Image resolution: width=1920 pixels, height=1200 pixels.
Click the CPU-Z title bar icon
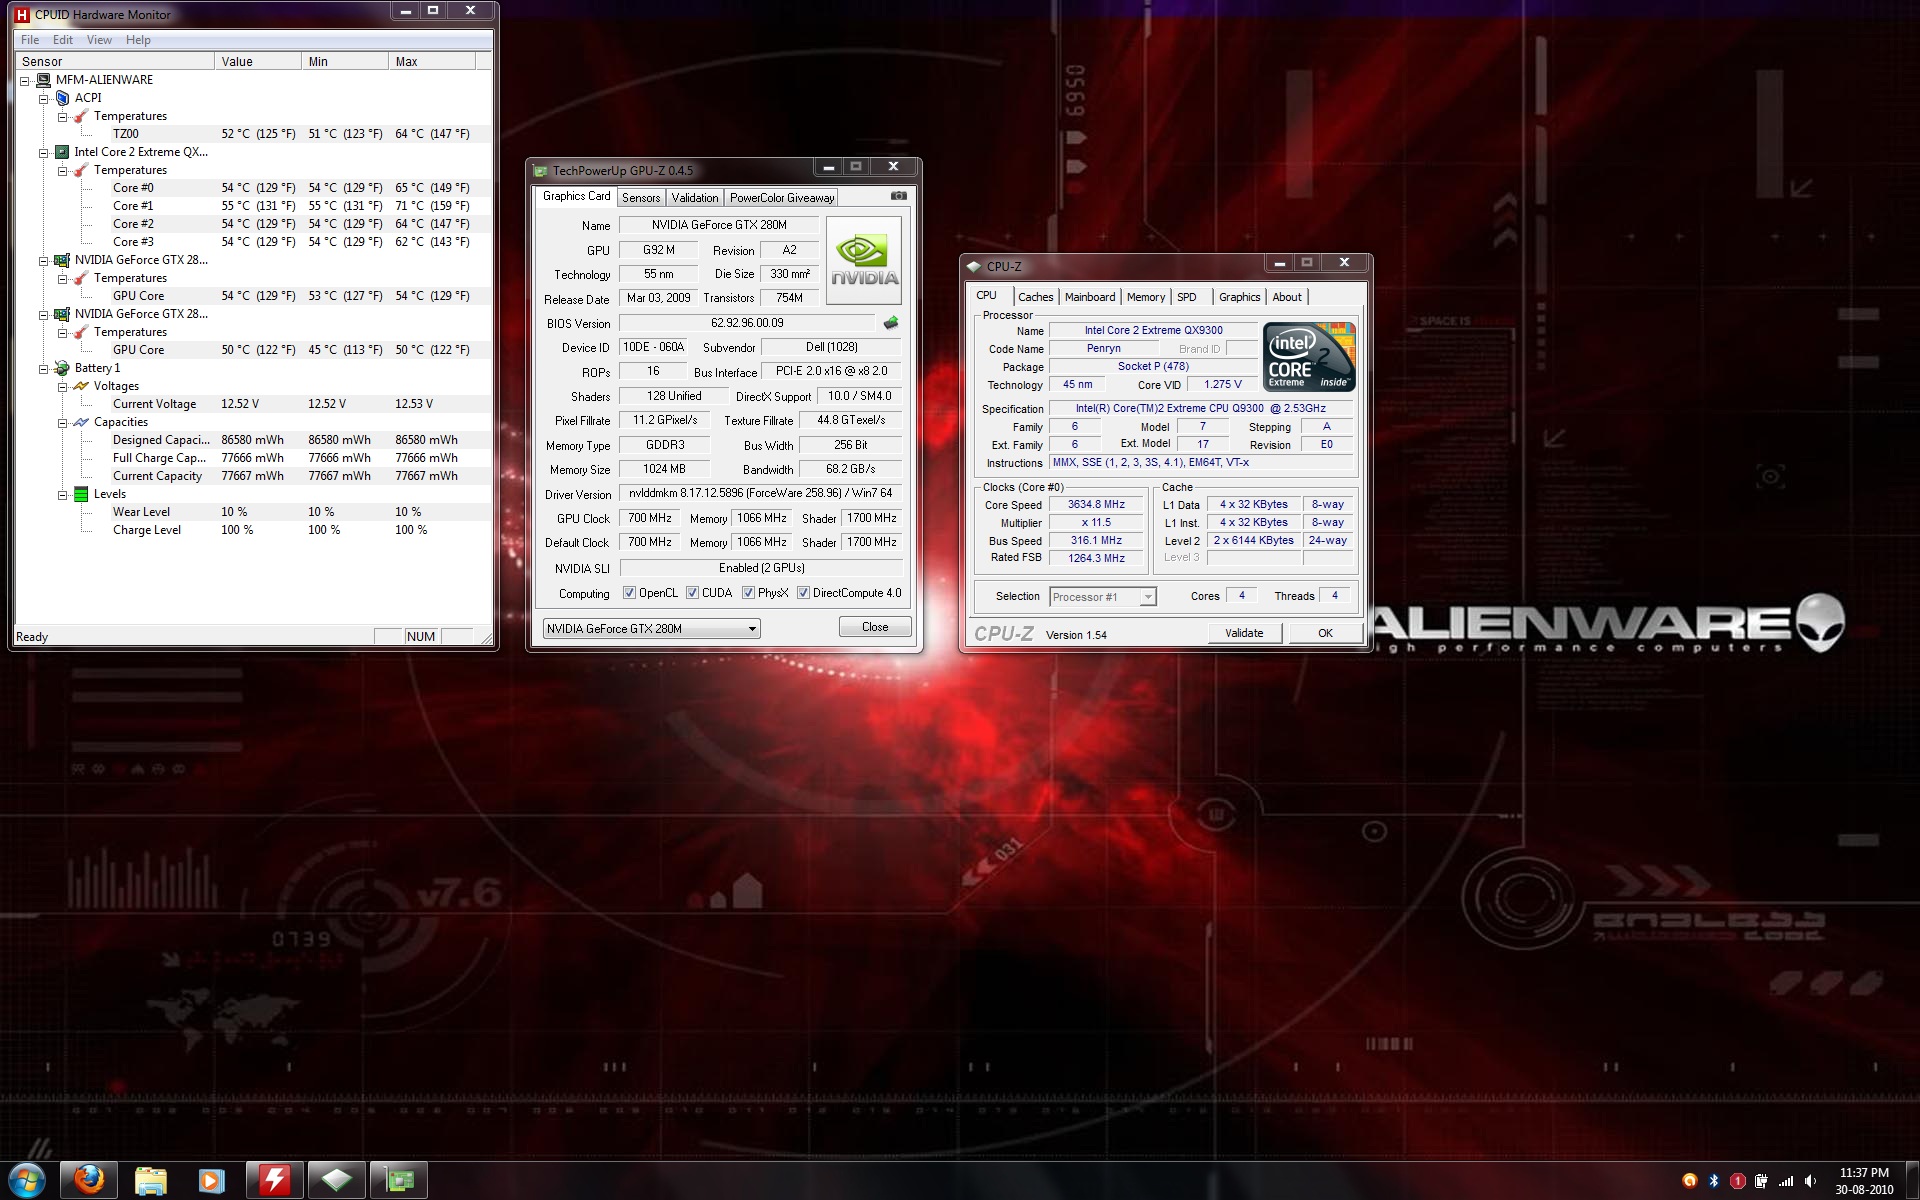(974, 267)
